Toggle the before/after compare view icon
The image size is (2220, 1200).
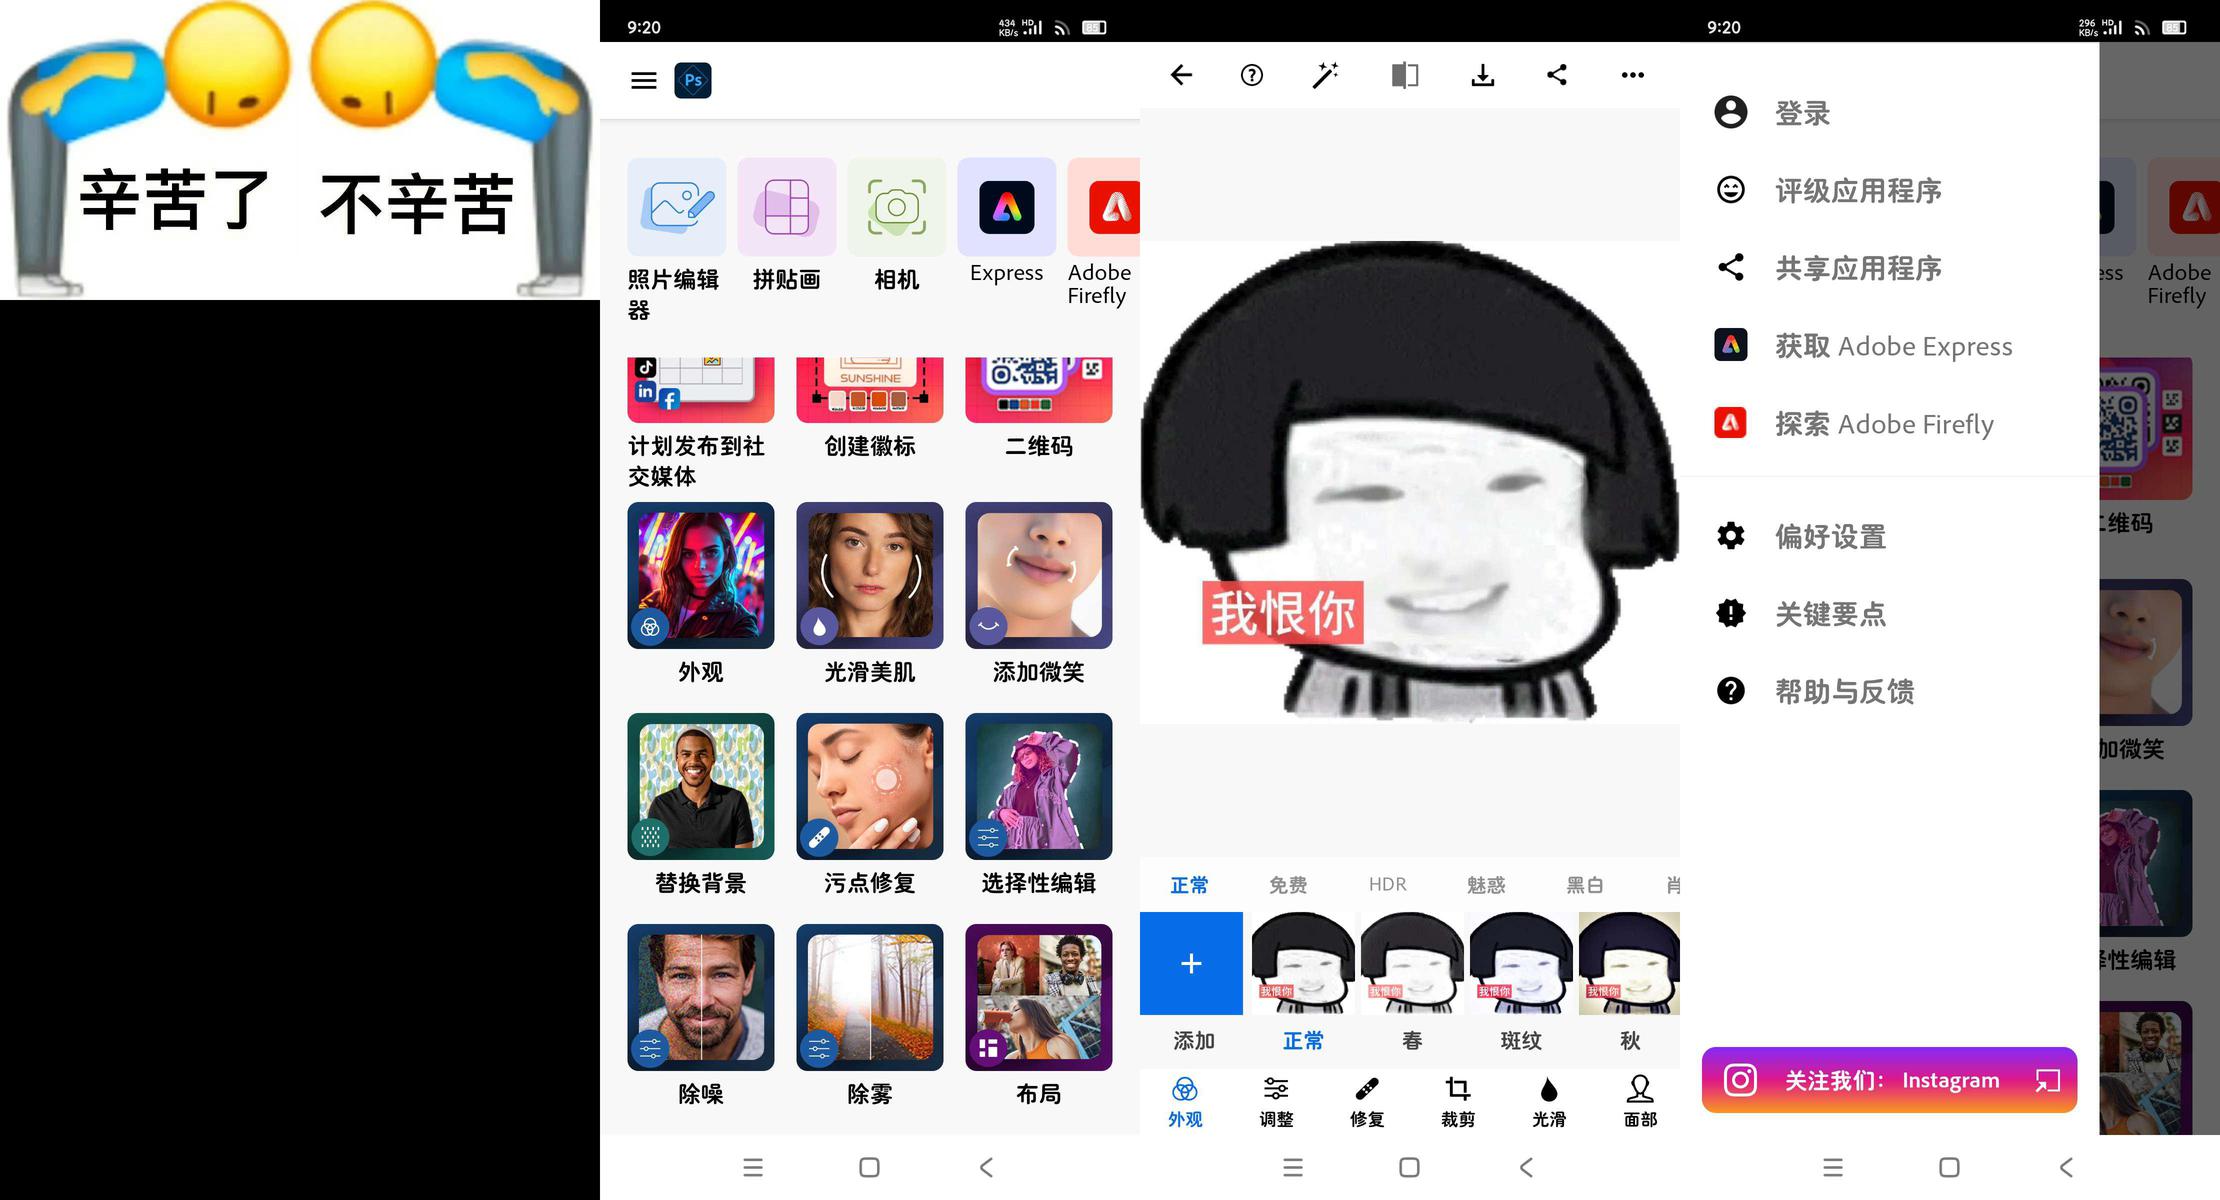click(x=1404, y=75)
